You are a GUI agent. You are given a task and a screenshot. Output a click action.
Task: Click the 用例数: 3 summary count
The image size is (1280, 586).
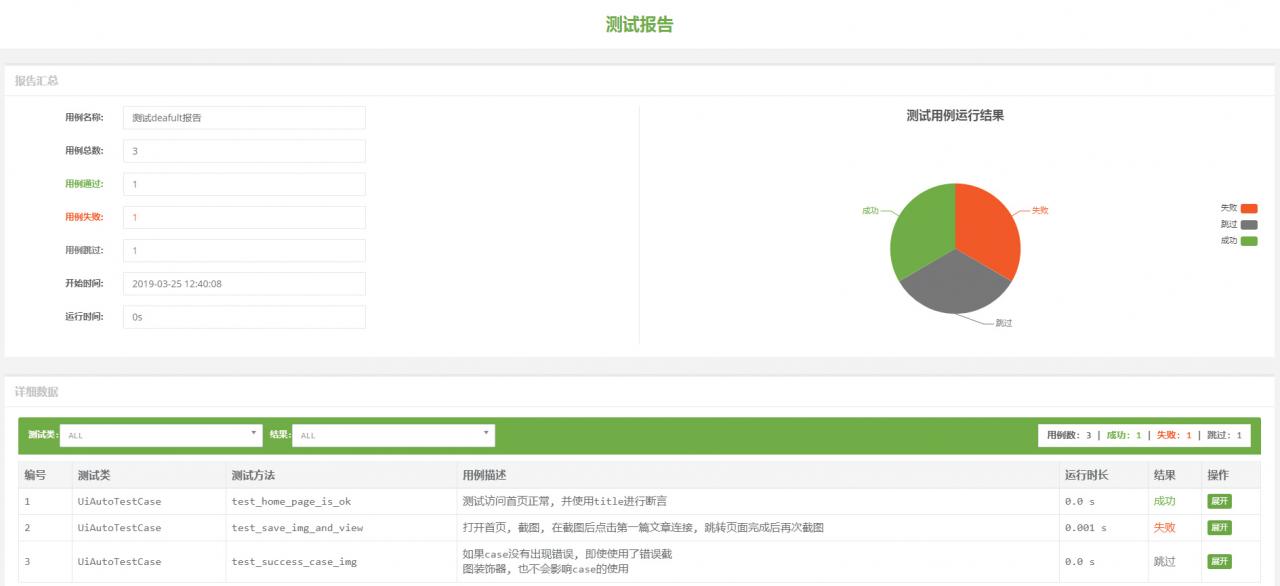click(x=1069, y=435)
